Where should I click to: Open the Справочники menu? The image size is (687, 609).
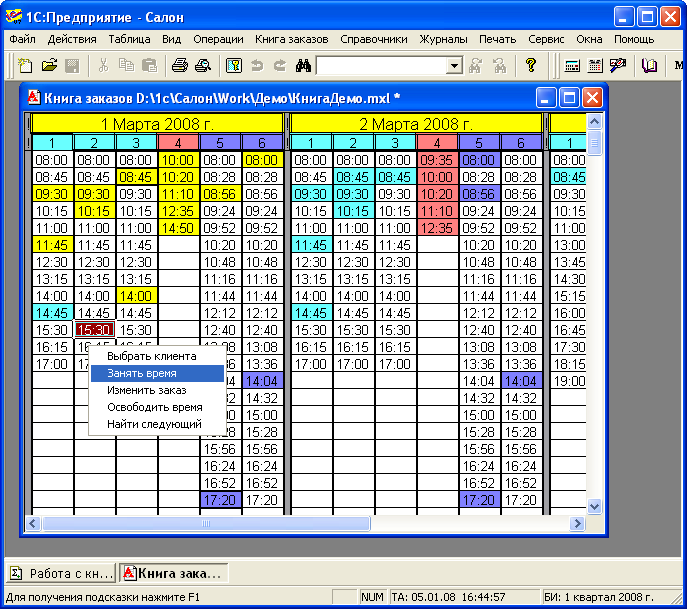pyautogui.click(x=374, y=39)
